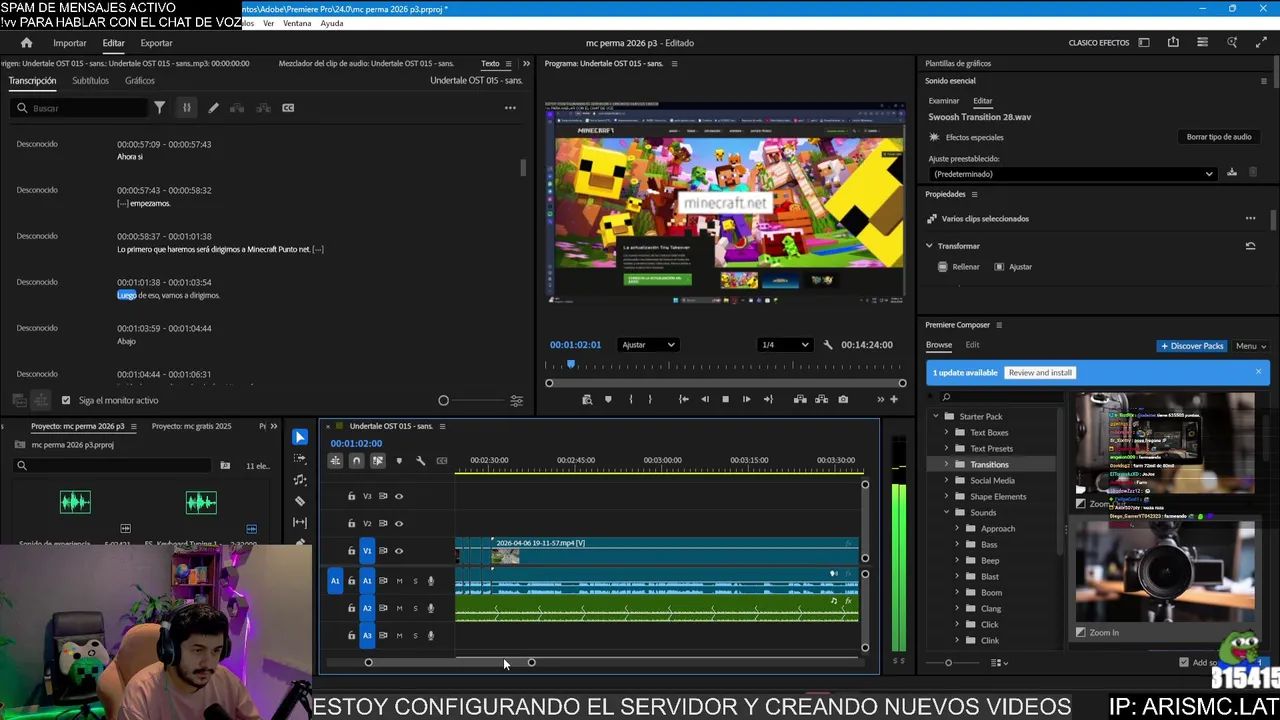This screenshot has width=1280, height=720.
Task: Enable voice-over record on A3
Action: 431,635
